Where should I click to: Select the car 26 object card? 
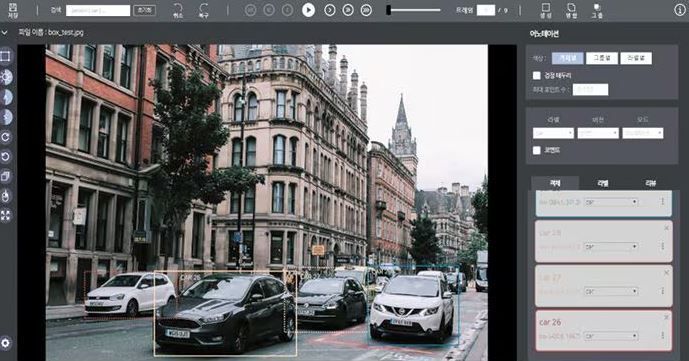click(604, 331)
